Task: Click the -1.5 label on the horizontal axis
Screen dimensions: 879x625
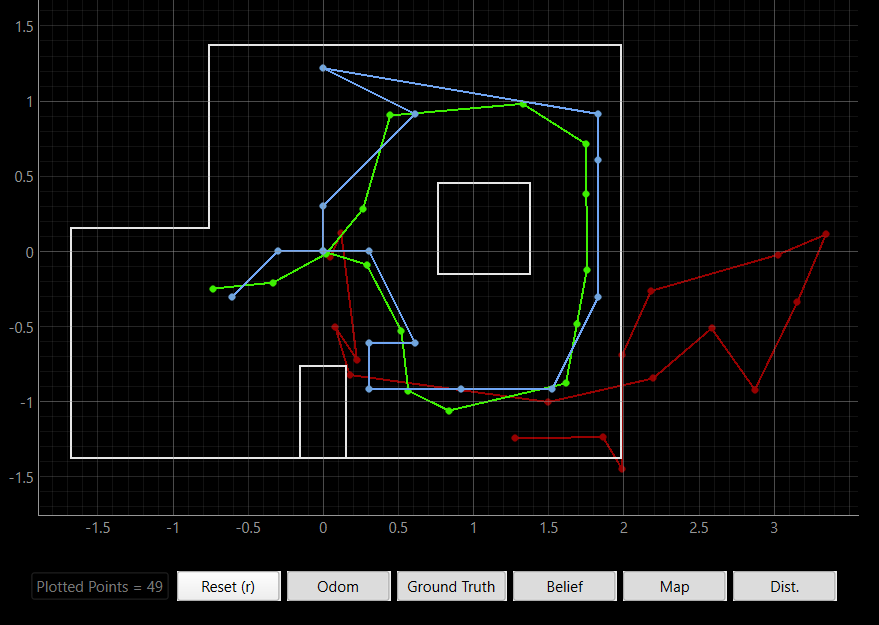Action: pyautogui.click(x=98, y=528)
